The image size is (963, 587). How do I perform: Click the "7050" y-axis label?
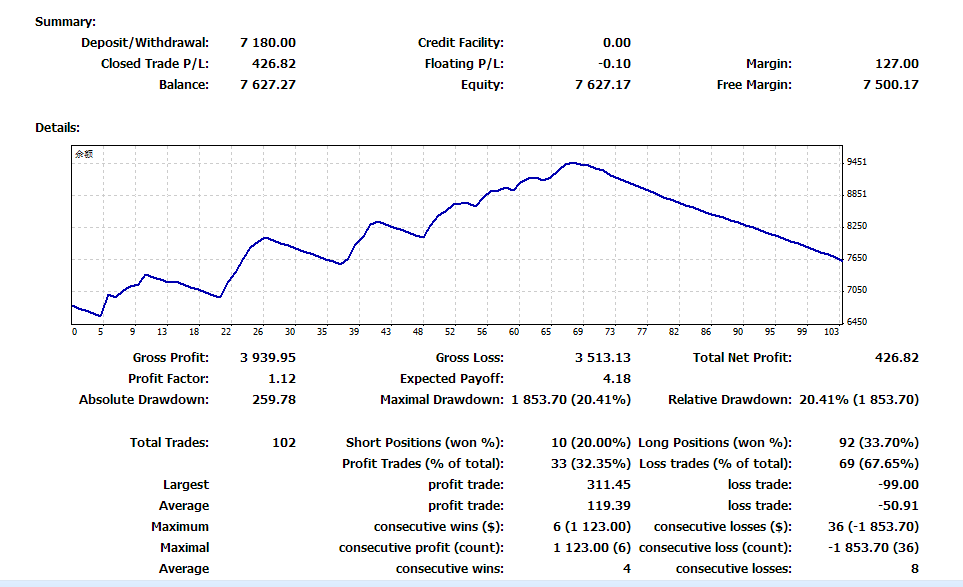(857, 289)
